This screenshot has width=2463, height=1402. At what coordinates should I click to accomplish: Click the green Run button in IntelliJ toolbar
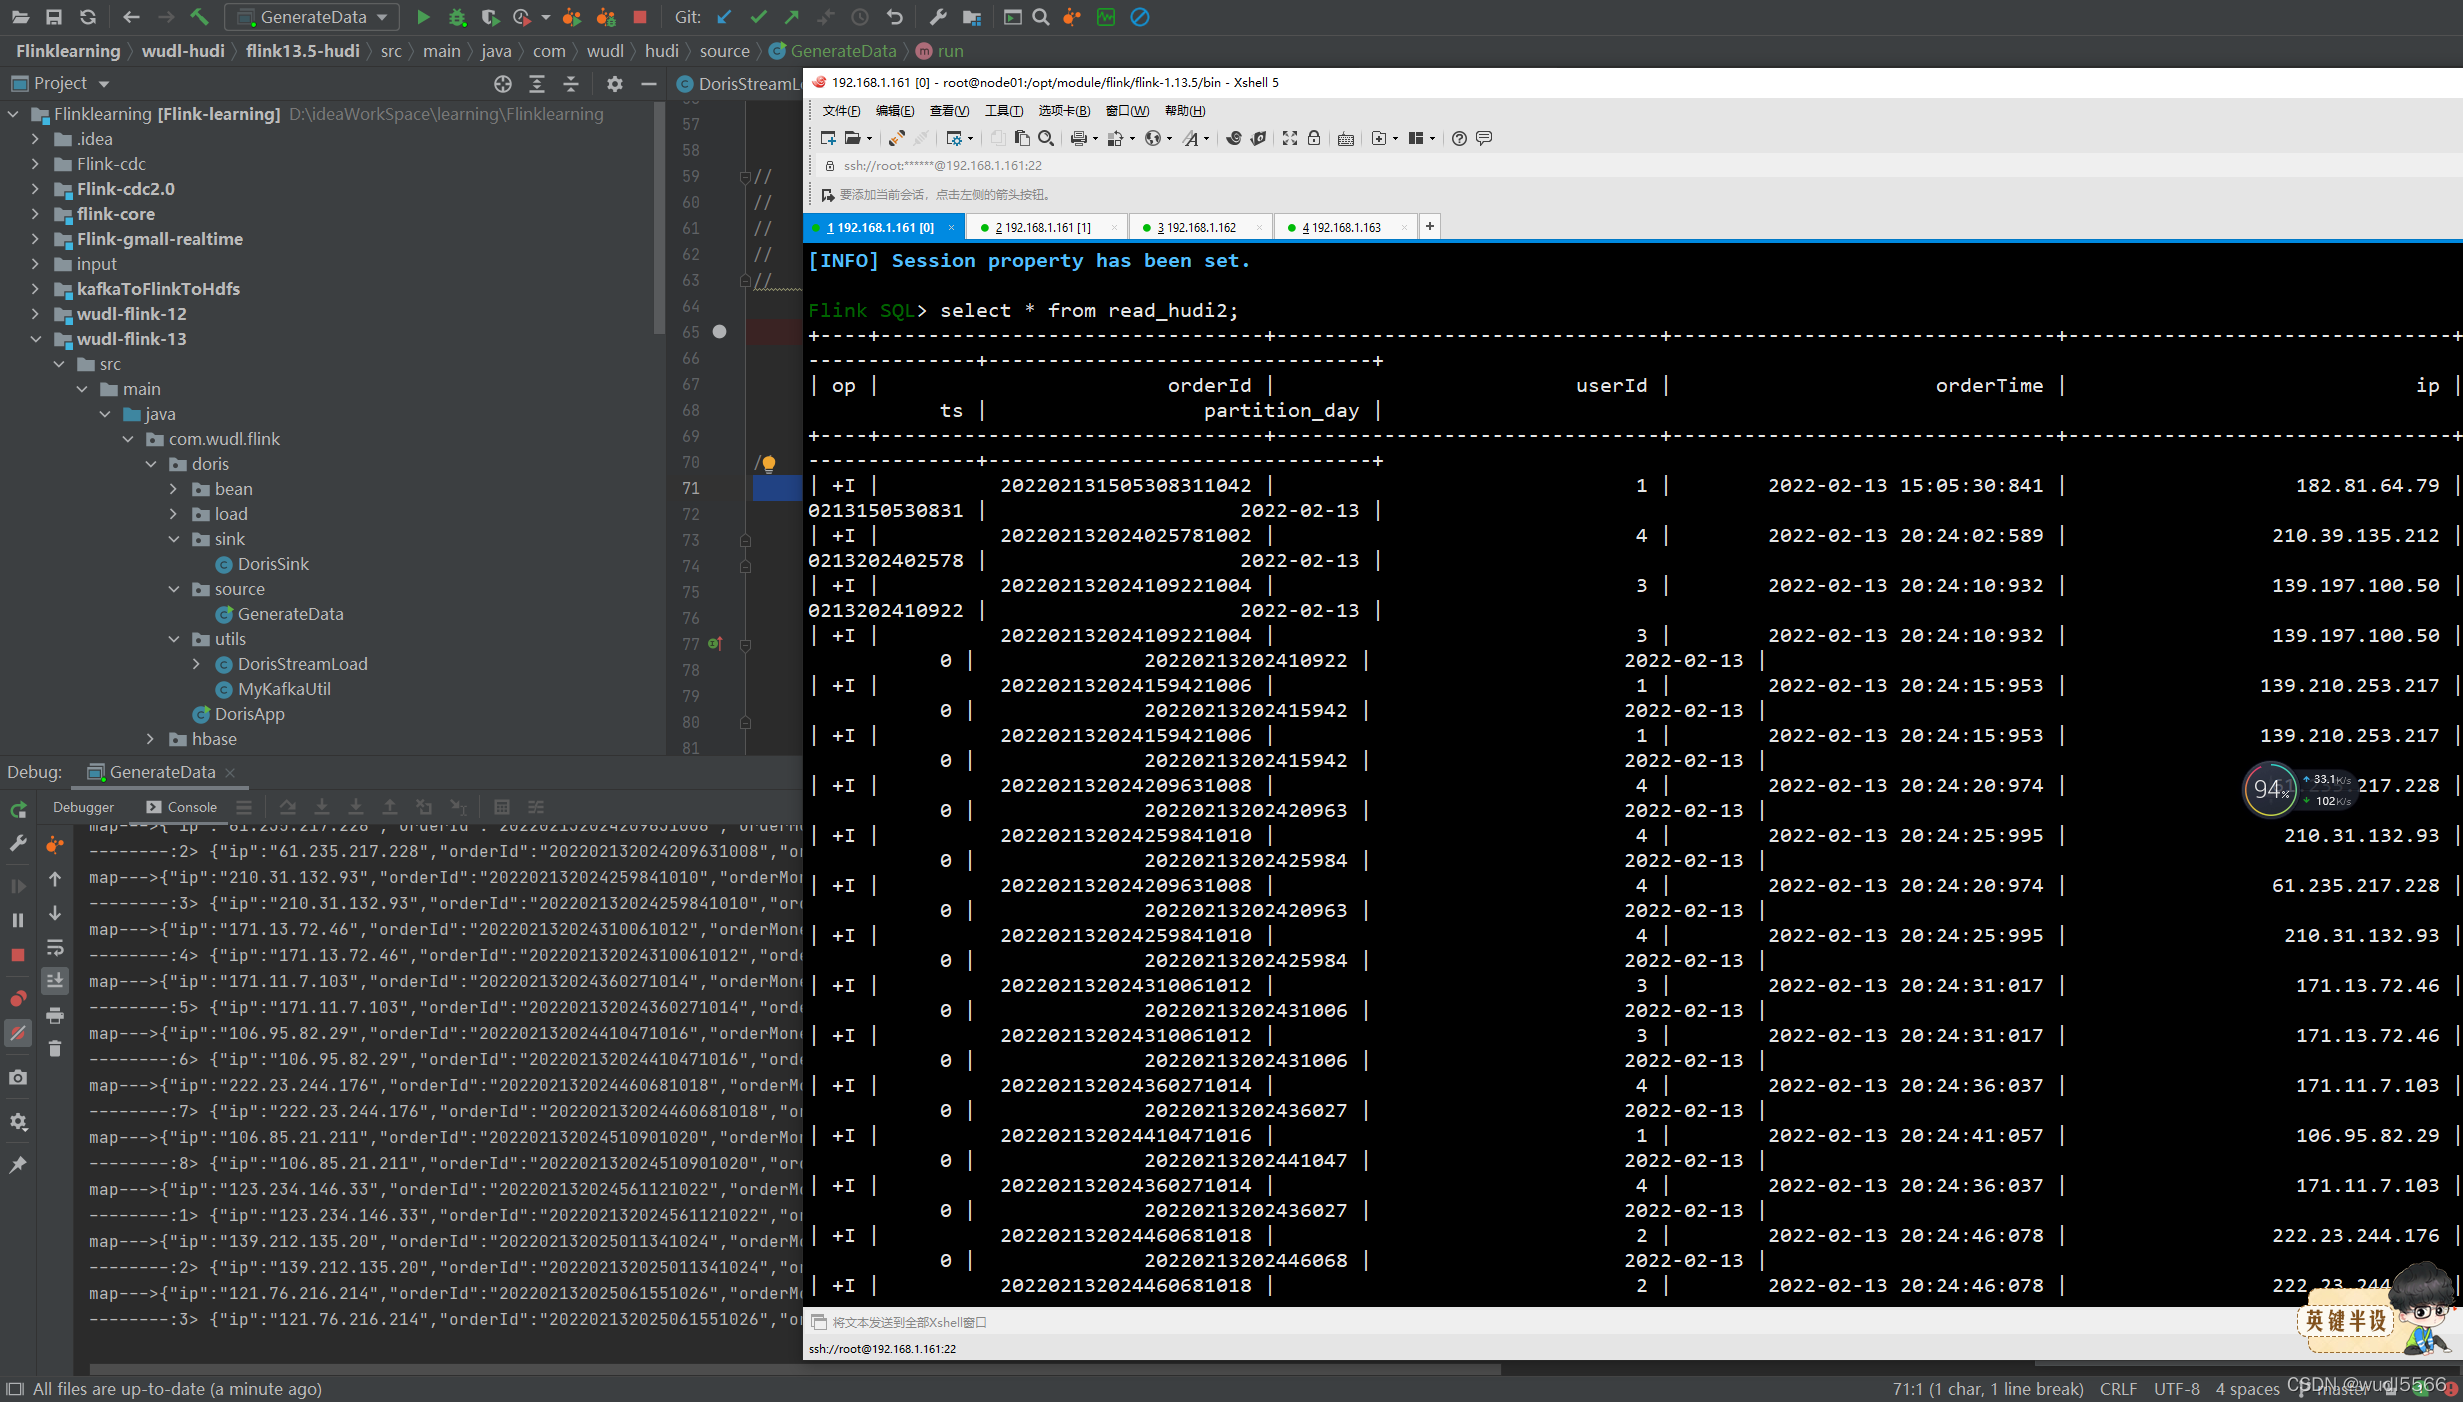[423, 17]
